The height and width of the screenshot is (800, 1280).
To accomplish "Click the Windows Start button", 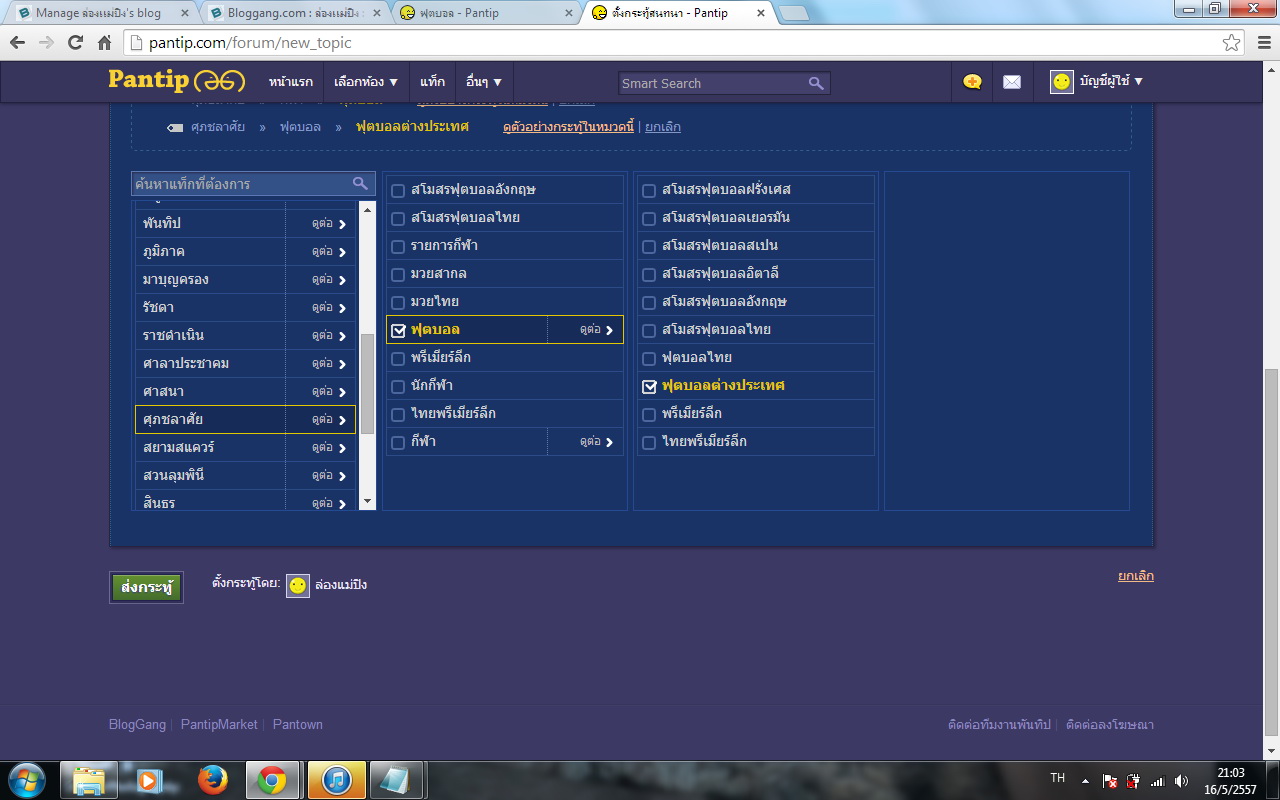I will 26,780.
